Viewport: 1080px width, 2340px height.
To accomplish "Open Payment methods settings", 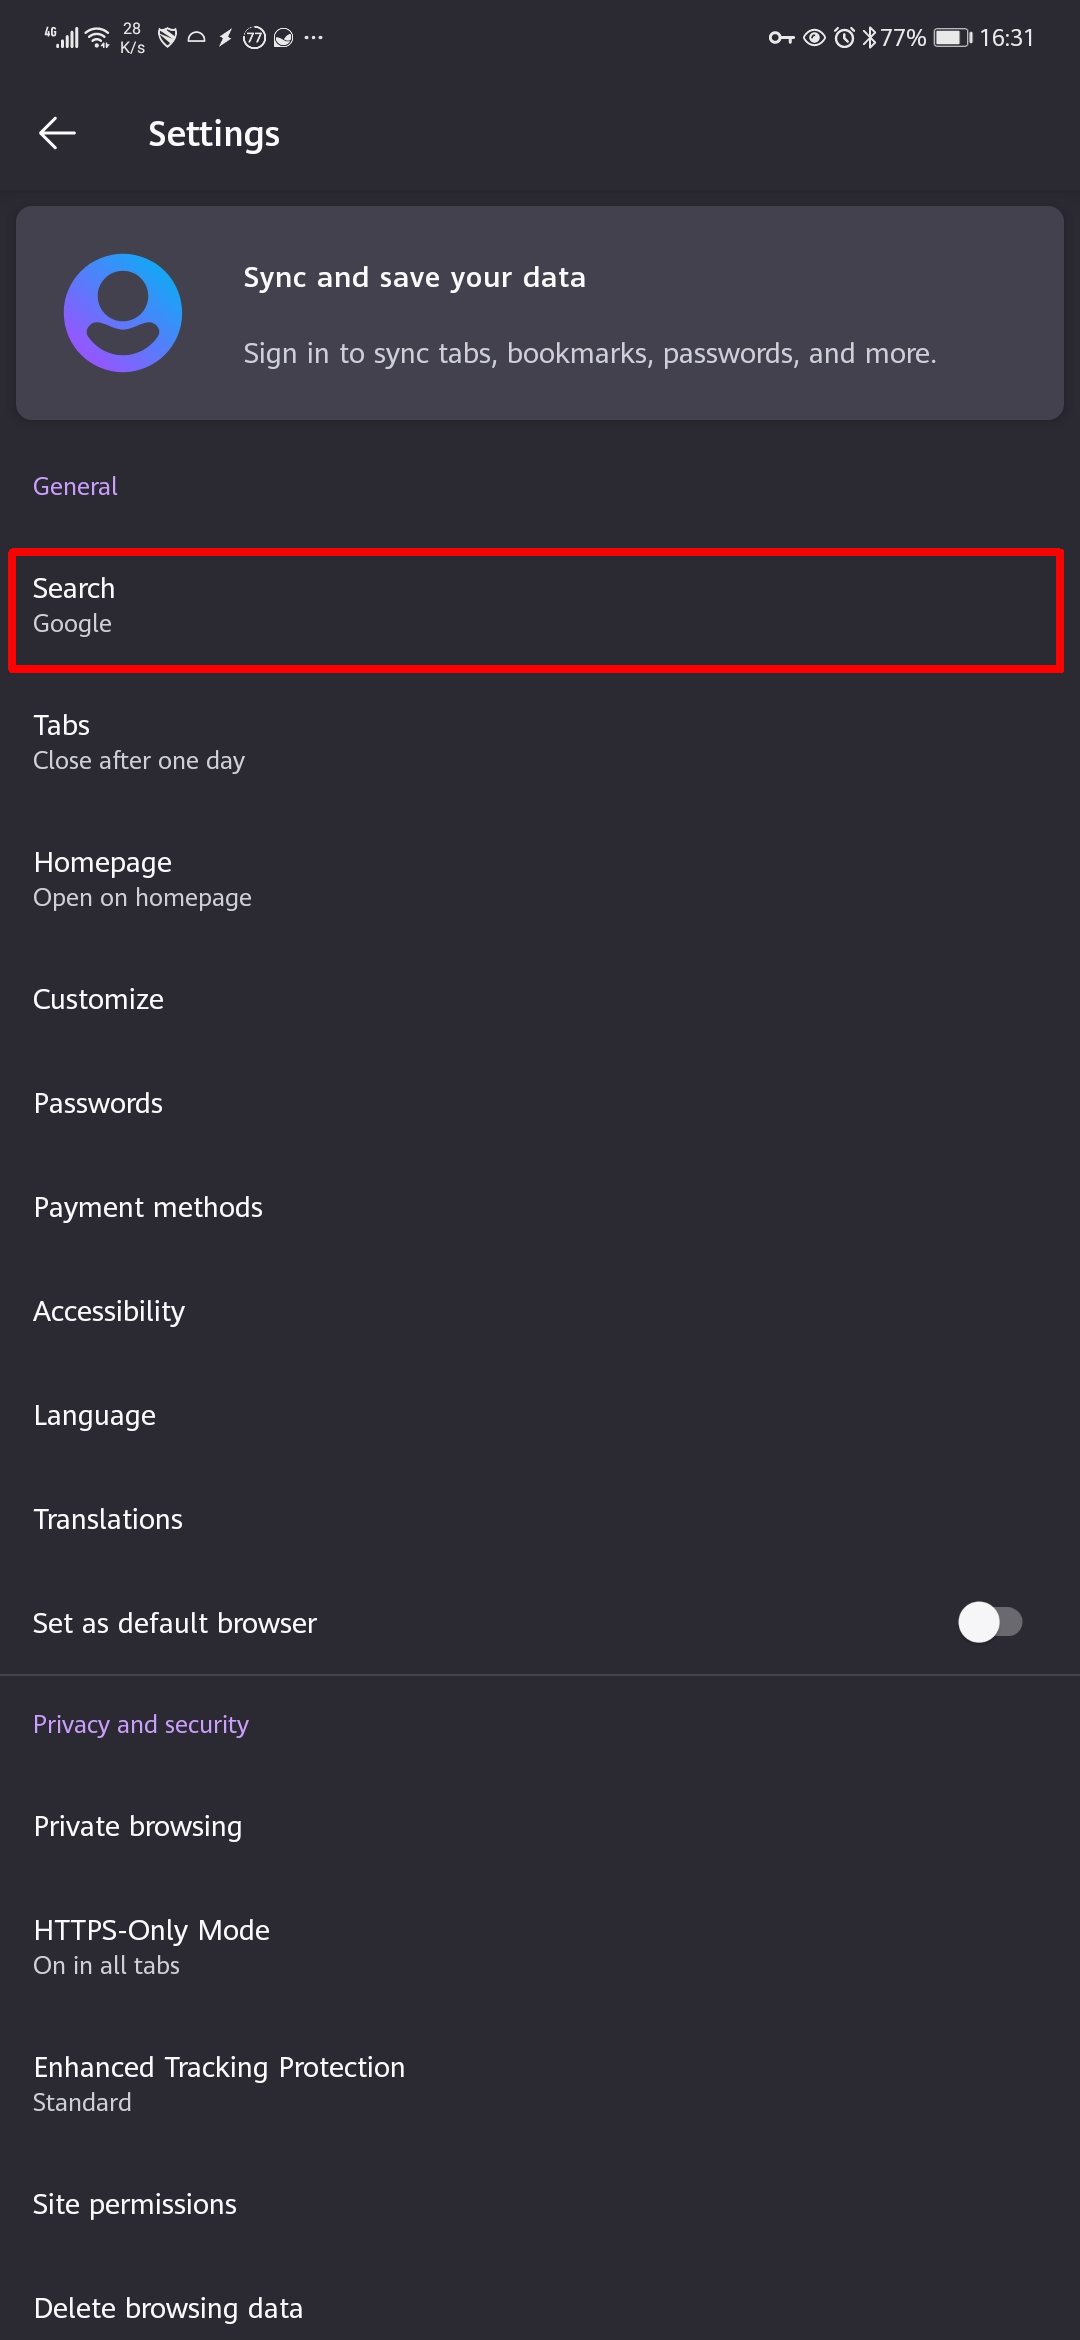I will pos(540,1207).
